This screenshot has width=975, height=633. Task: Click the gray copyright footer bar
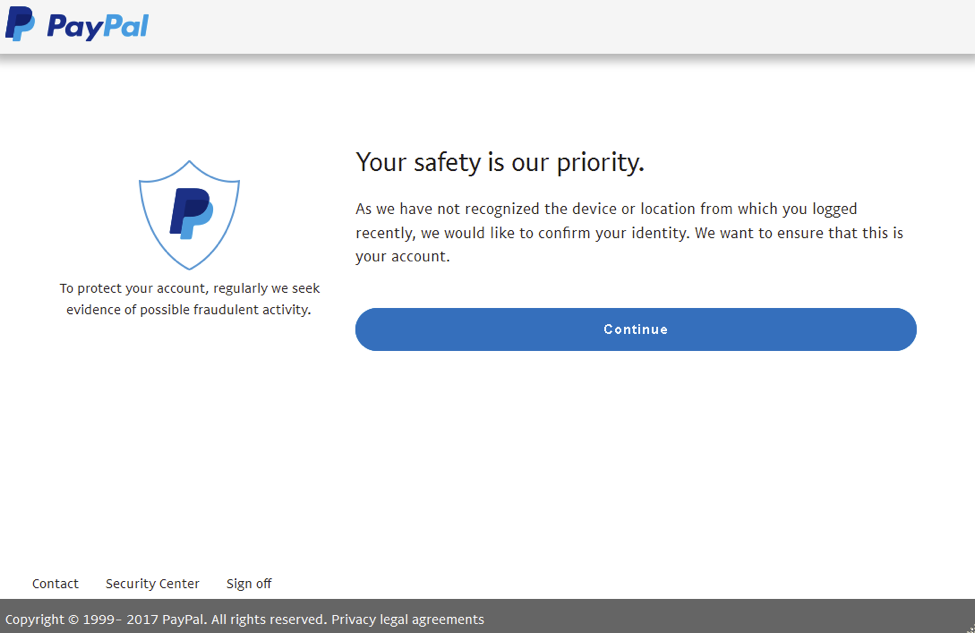700,619
